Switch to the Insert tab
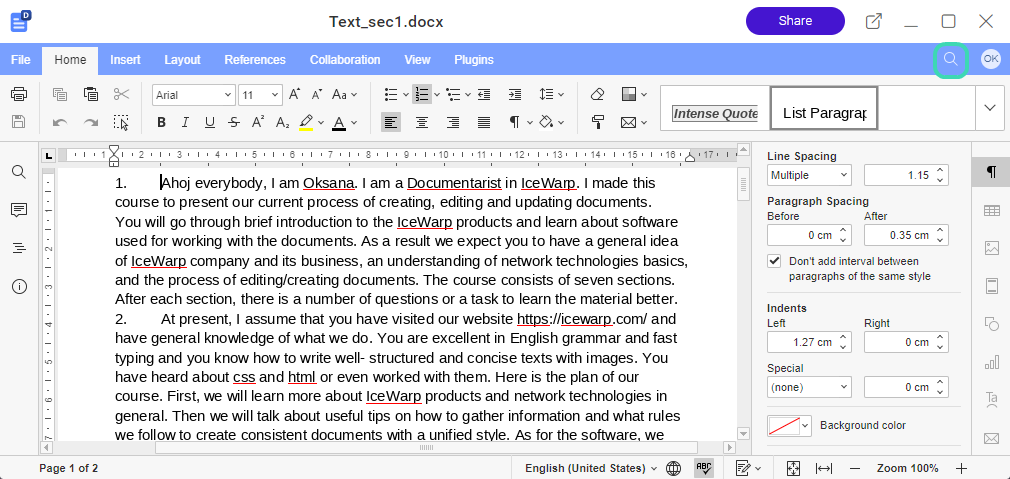The height and width of the screenshot is (479, 1010). [126, 60]
